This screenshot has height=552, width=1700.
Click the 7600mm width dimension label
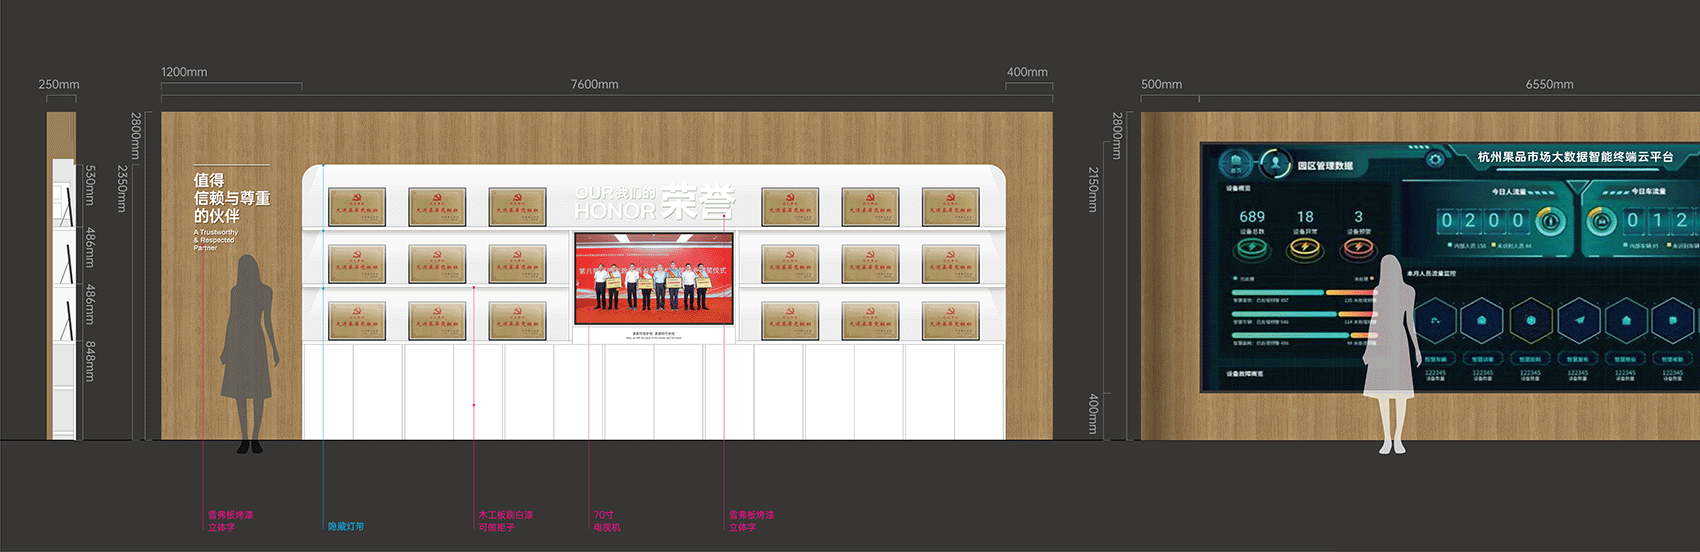coord(594,85)
